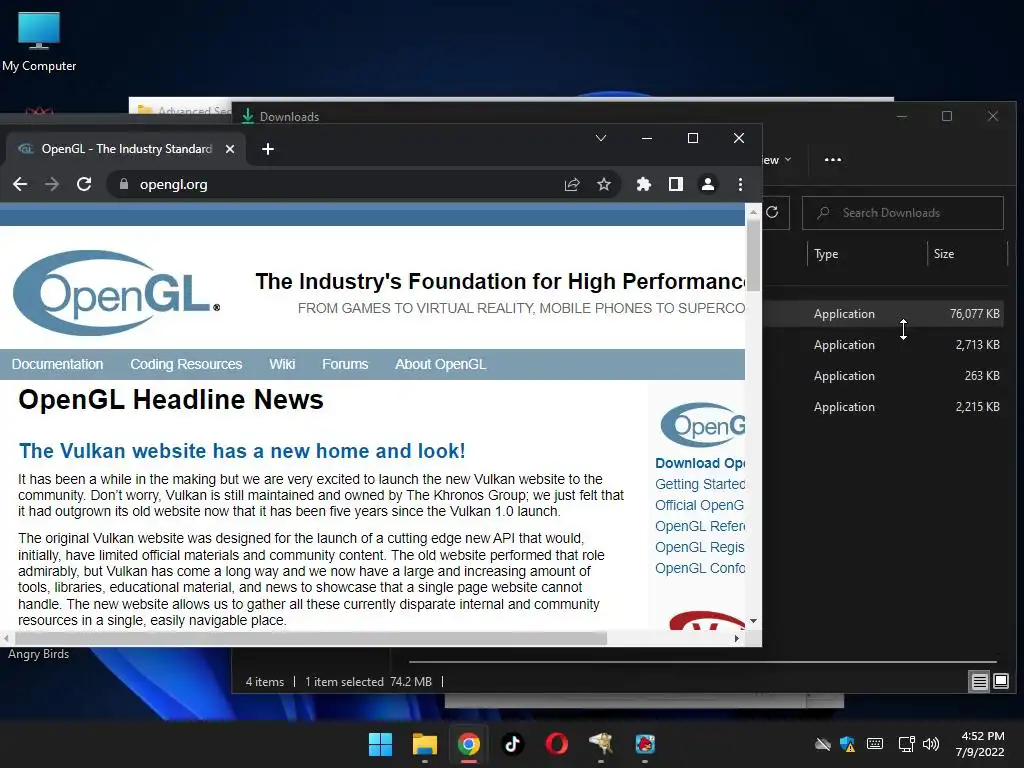
Task: Open the About OpenGL menu item
Action: point(440,364)
